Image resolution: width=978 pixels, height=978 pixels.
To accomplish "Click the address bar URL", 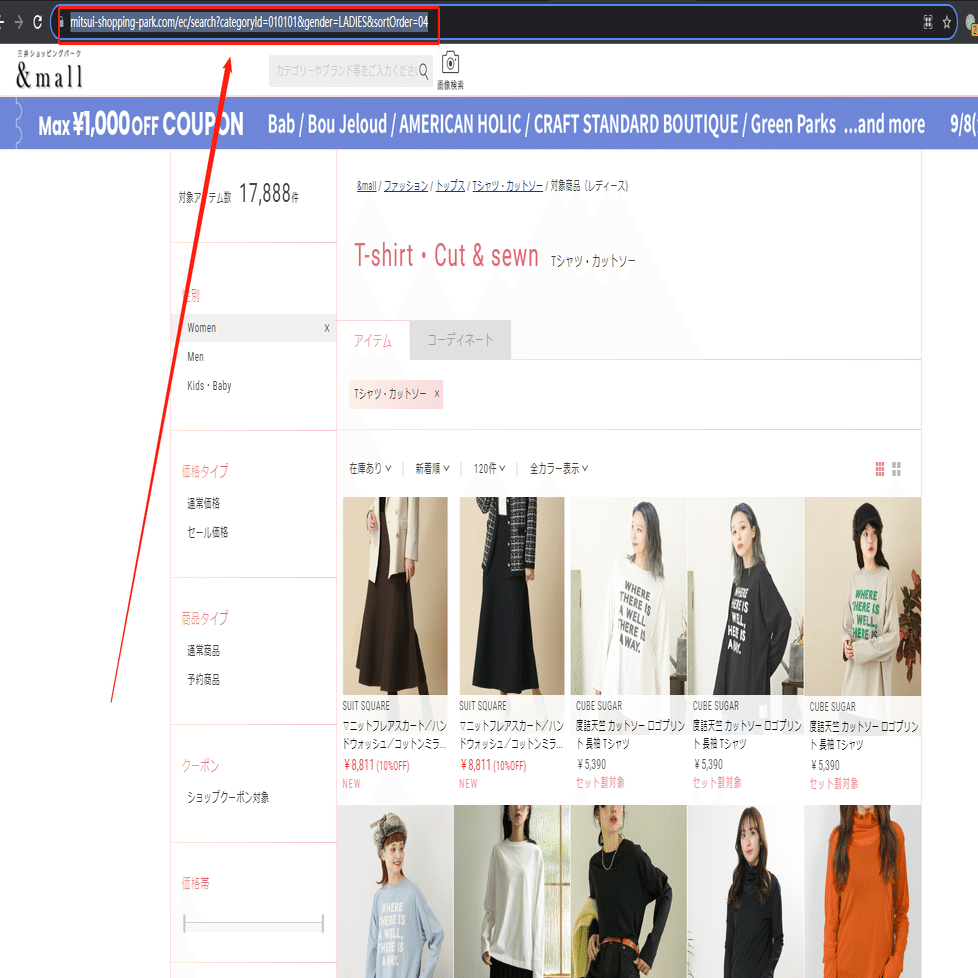I will (x=249, y=22).
